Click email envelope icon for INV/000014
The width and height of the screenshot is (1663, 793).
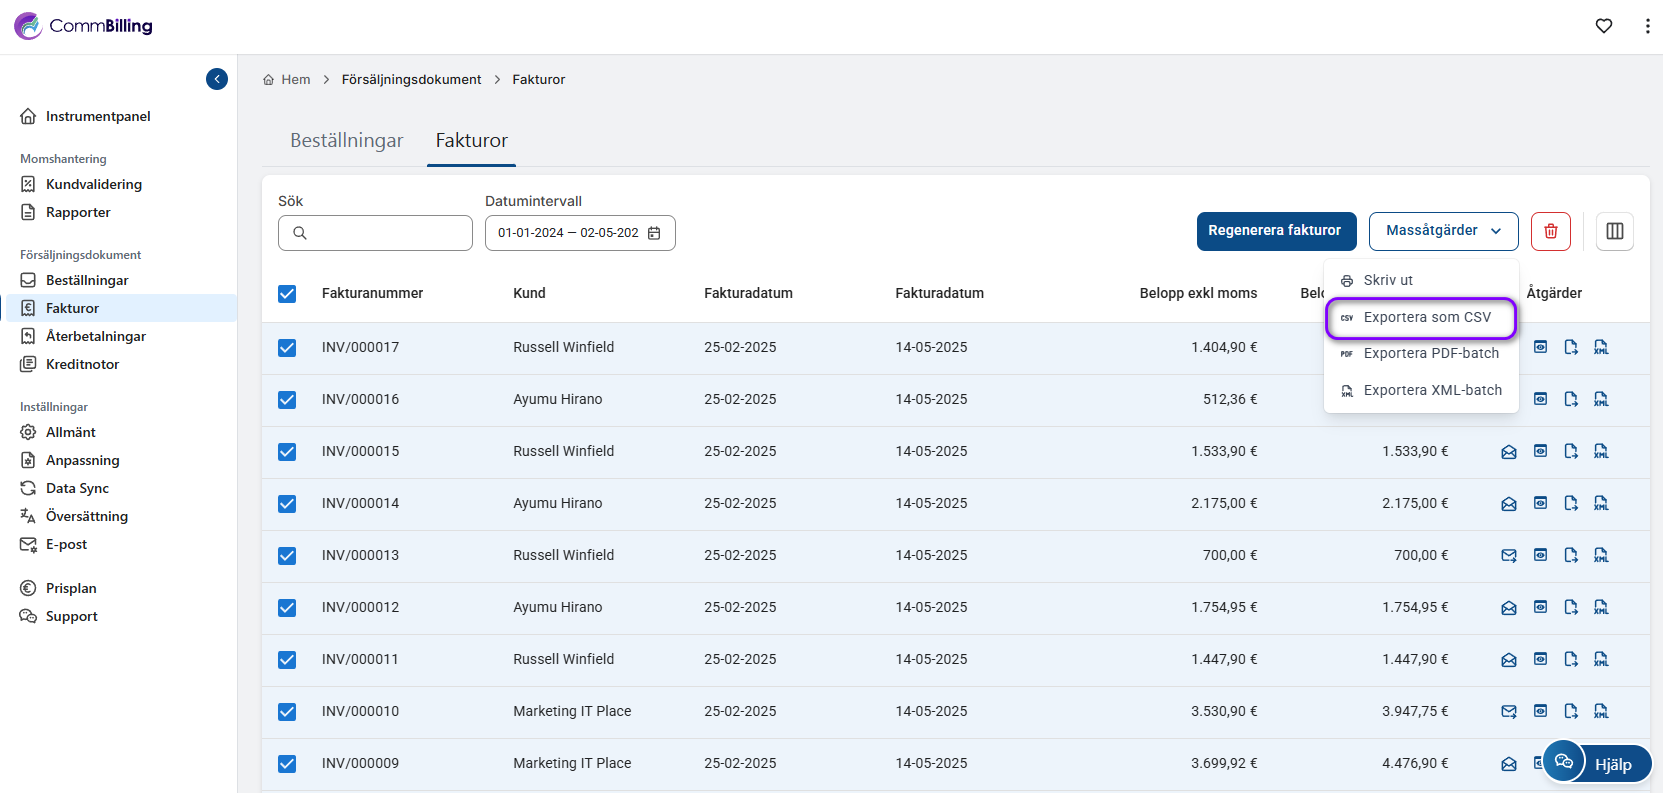(x=1508, y=504)
